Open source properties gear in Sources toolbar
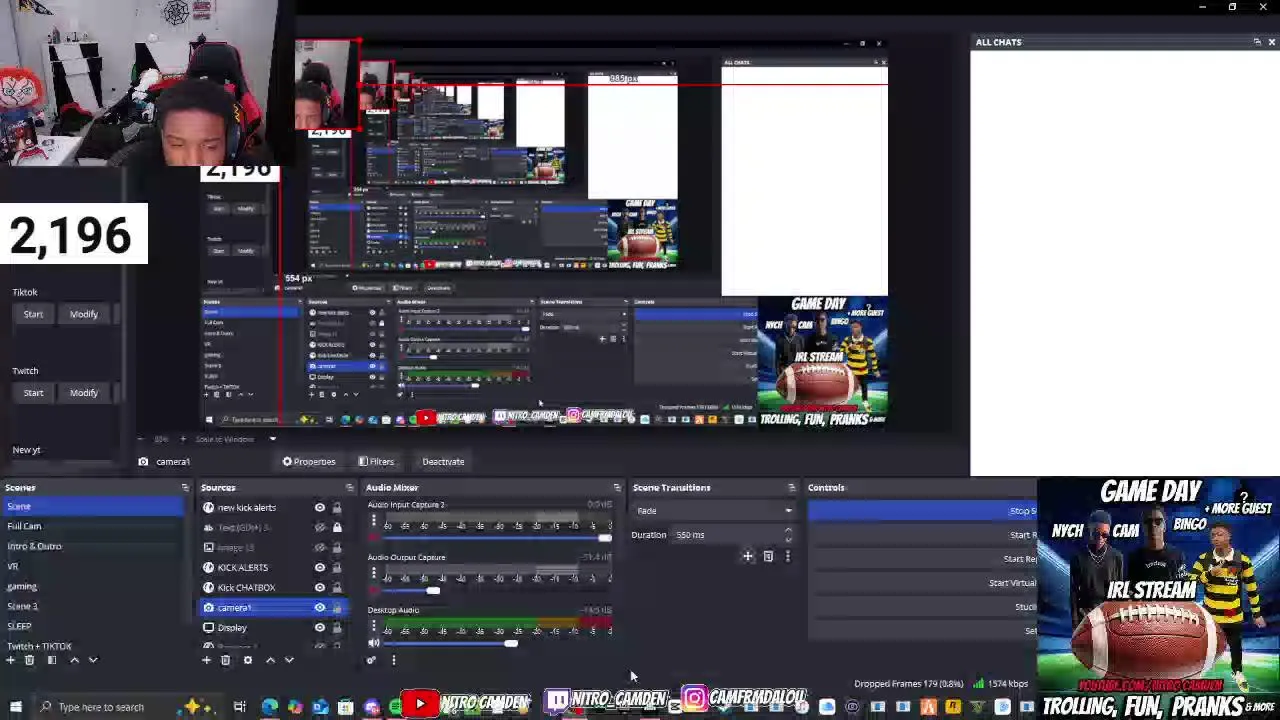The height and width of the screenshot is (720, 1280). pyautogui.click(x=248, y=660)
